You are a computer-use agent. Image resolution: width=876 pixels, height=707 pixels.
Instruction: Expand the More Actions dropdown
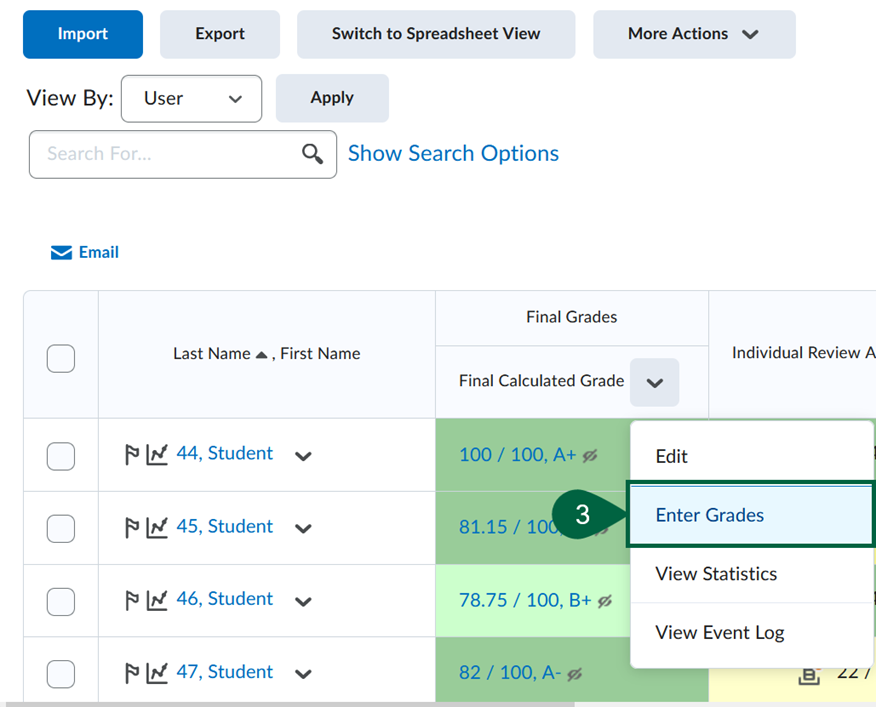tap(694, 34)
